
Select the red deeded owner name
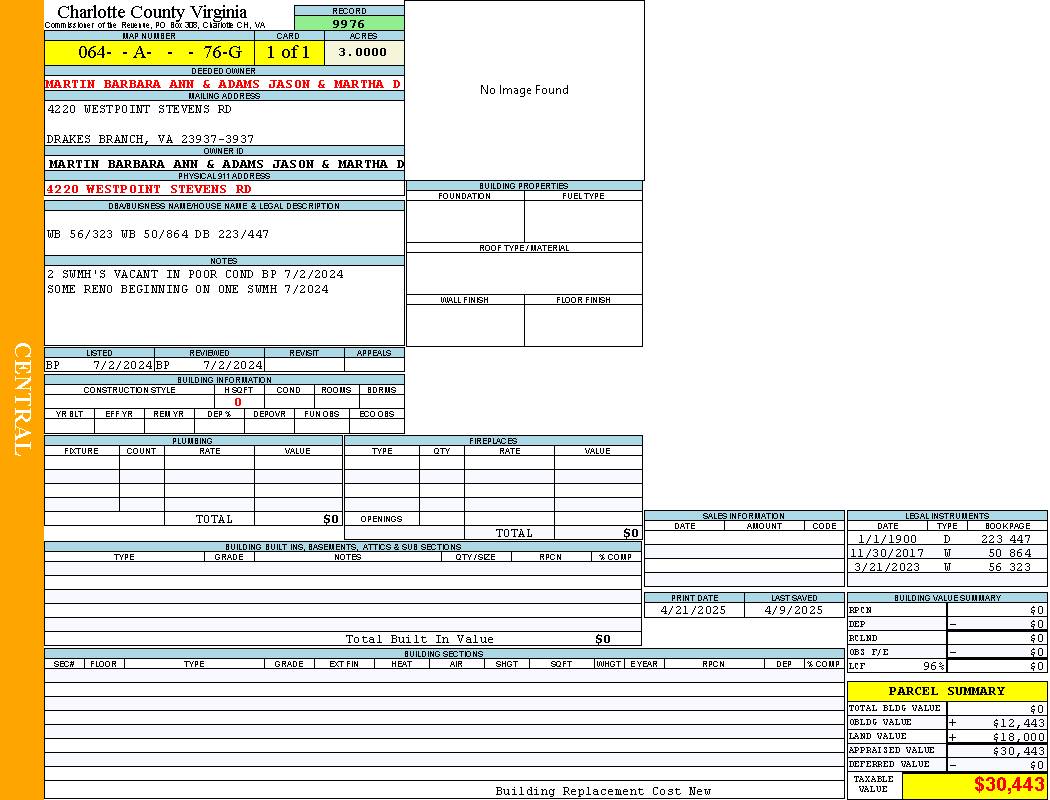pos(223,84)
